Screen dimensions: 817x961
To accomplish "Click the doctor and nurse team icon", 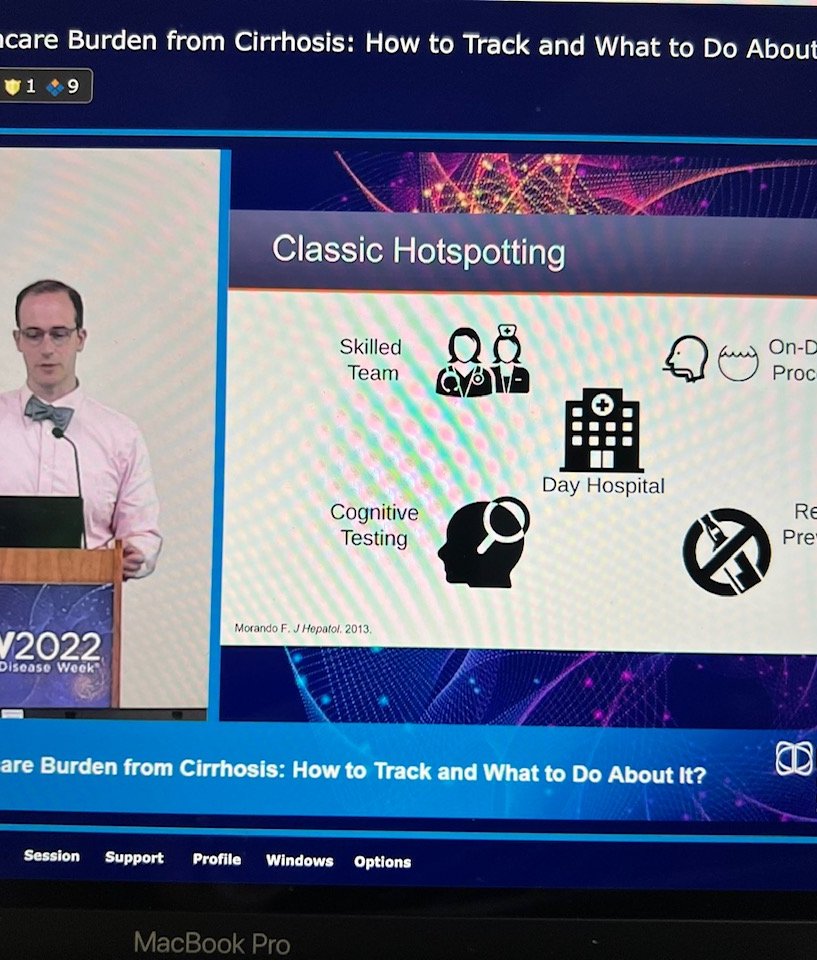I will [x=484, y=361].
